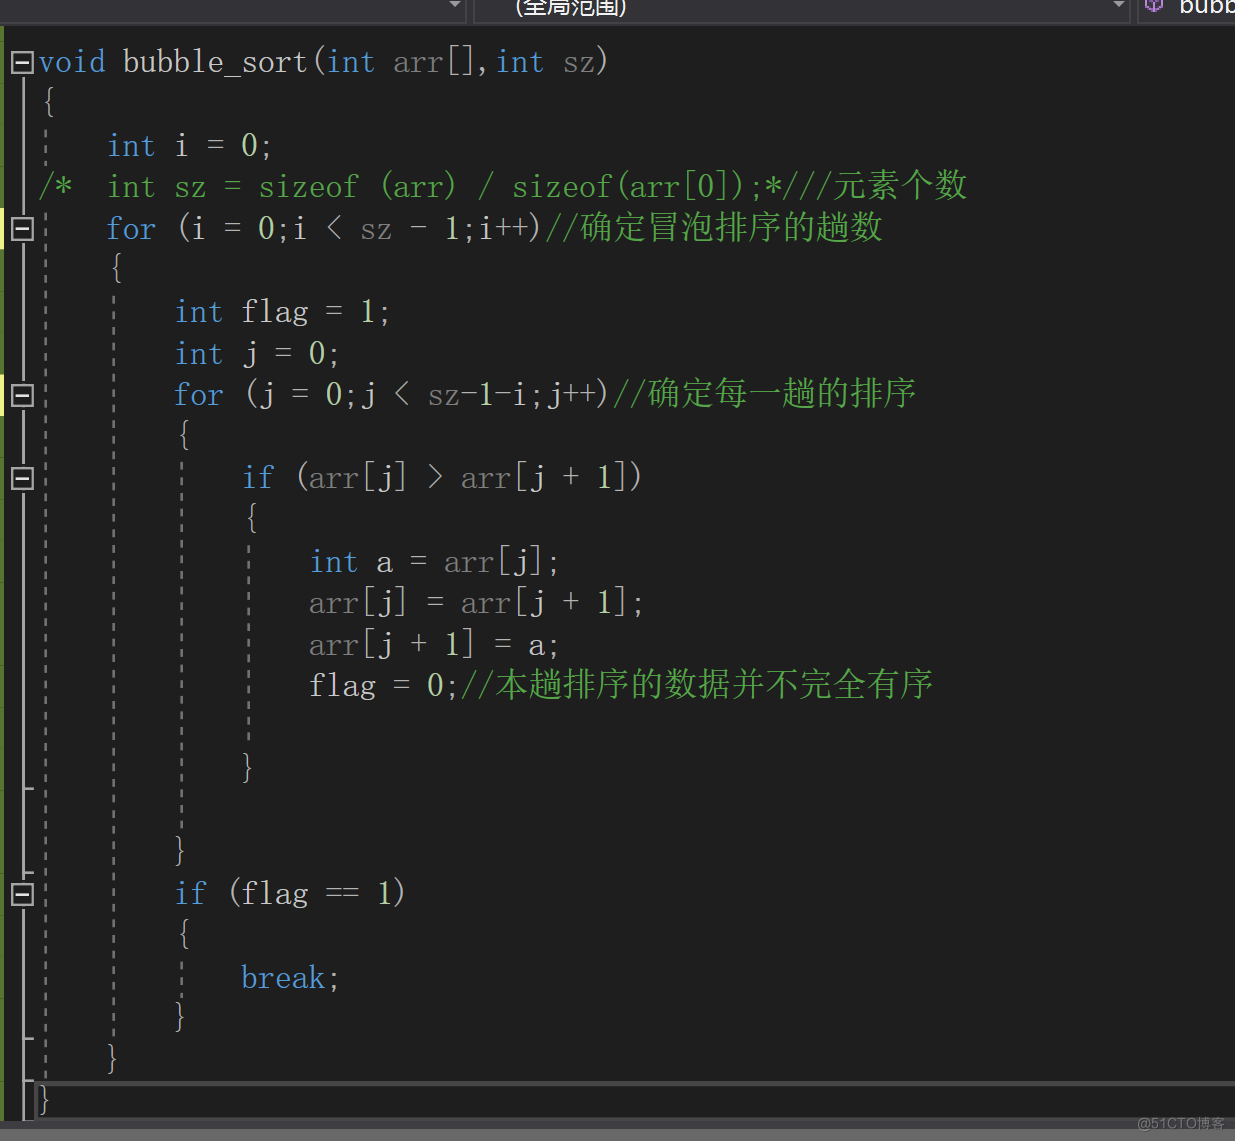The width and height of the screenshot is (1235, 1141).
Task: Open the global scope (全局范围) dropdown
Action: (x=800, y=8)
